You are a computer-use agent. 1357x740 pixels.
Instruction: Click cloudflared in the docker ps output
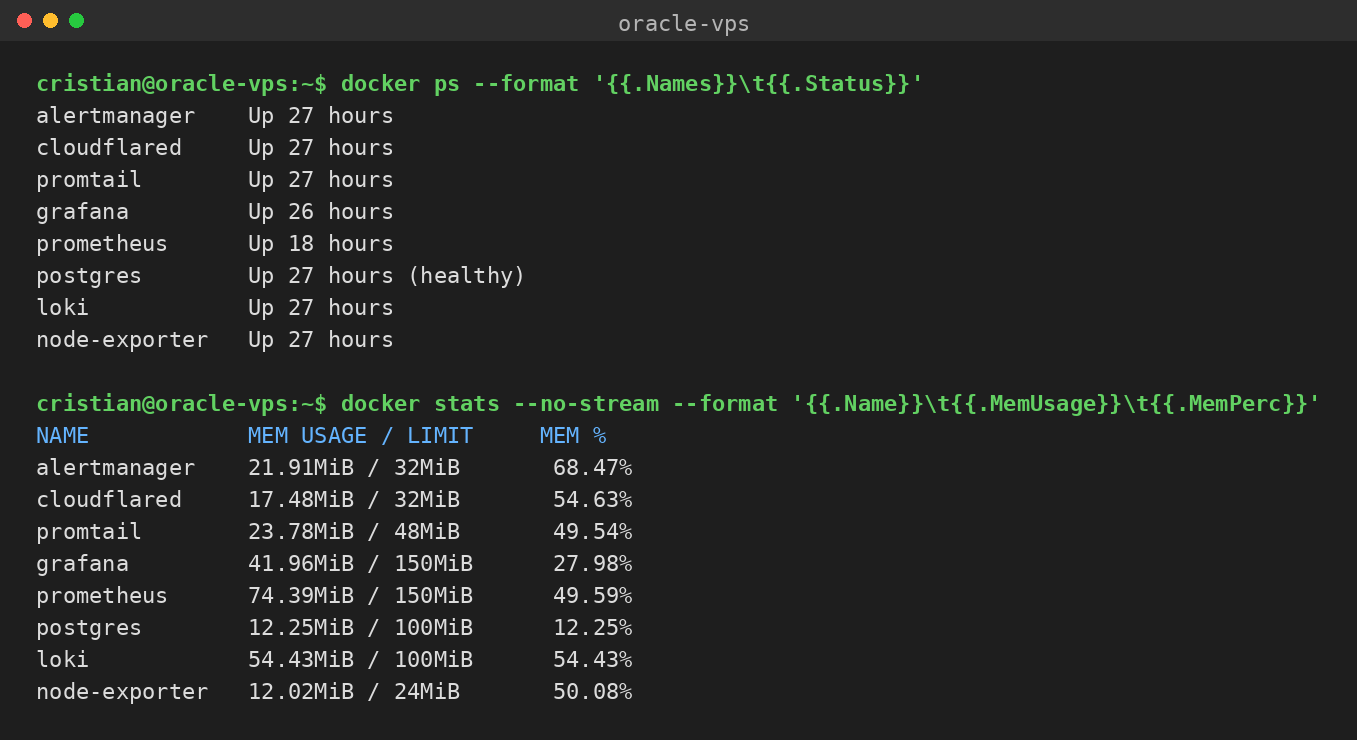tap(109, 148)
